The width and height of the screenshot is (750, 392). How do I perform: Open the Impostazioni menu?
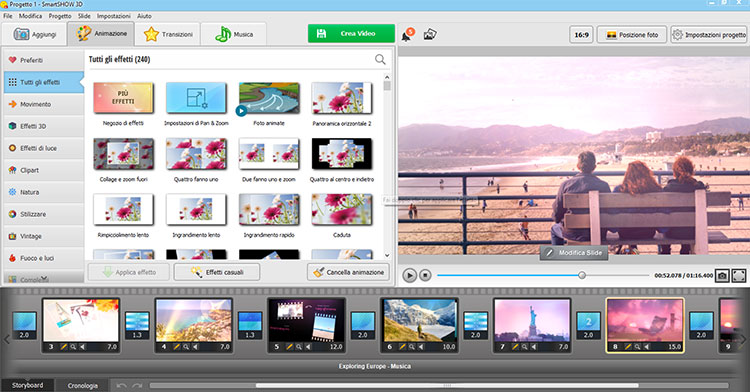tap(113, 16)
